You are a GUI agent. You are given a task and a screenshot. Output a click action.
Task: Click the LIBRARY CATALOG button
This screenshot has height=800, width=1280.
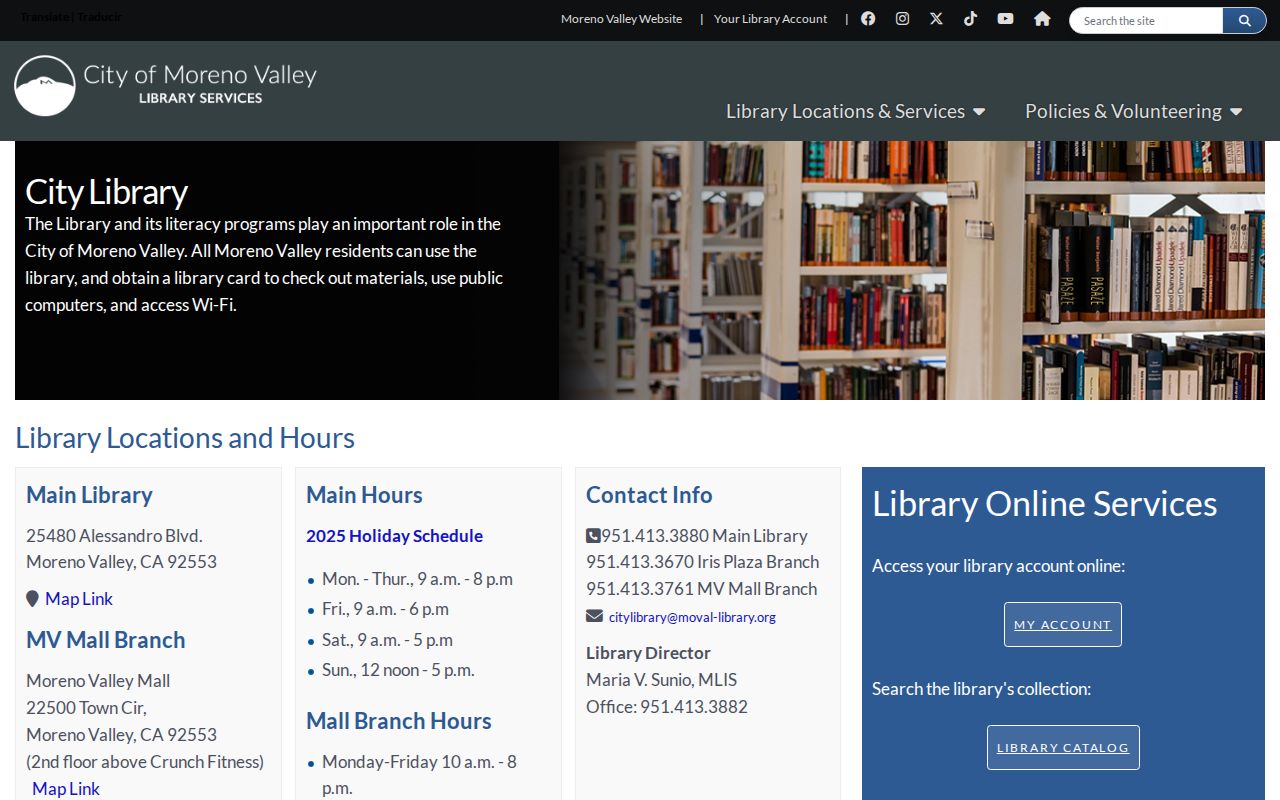pyautogui.click(x=1063, y=747)
